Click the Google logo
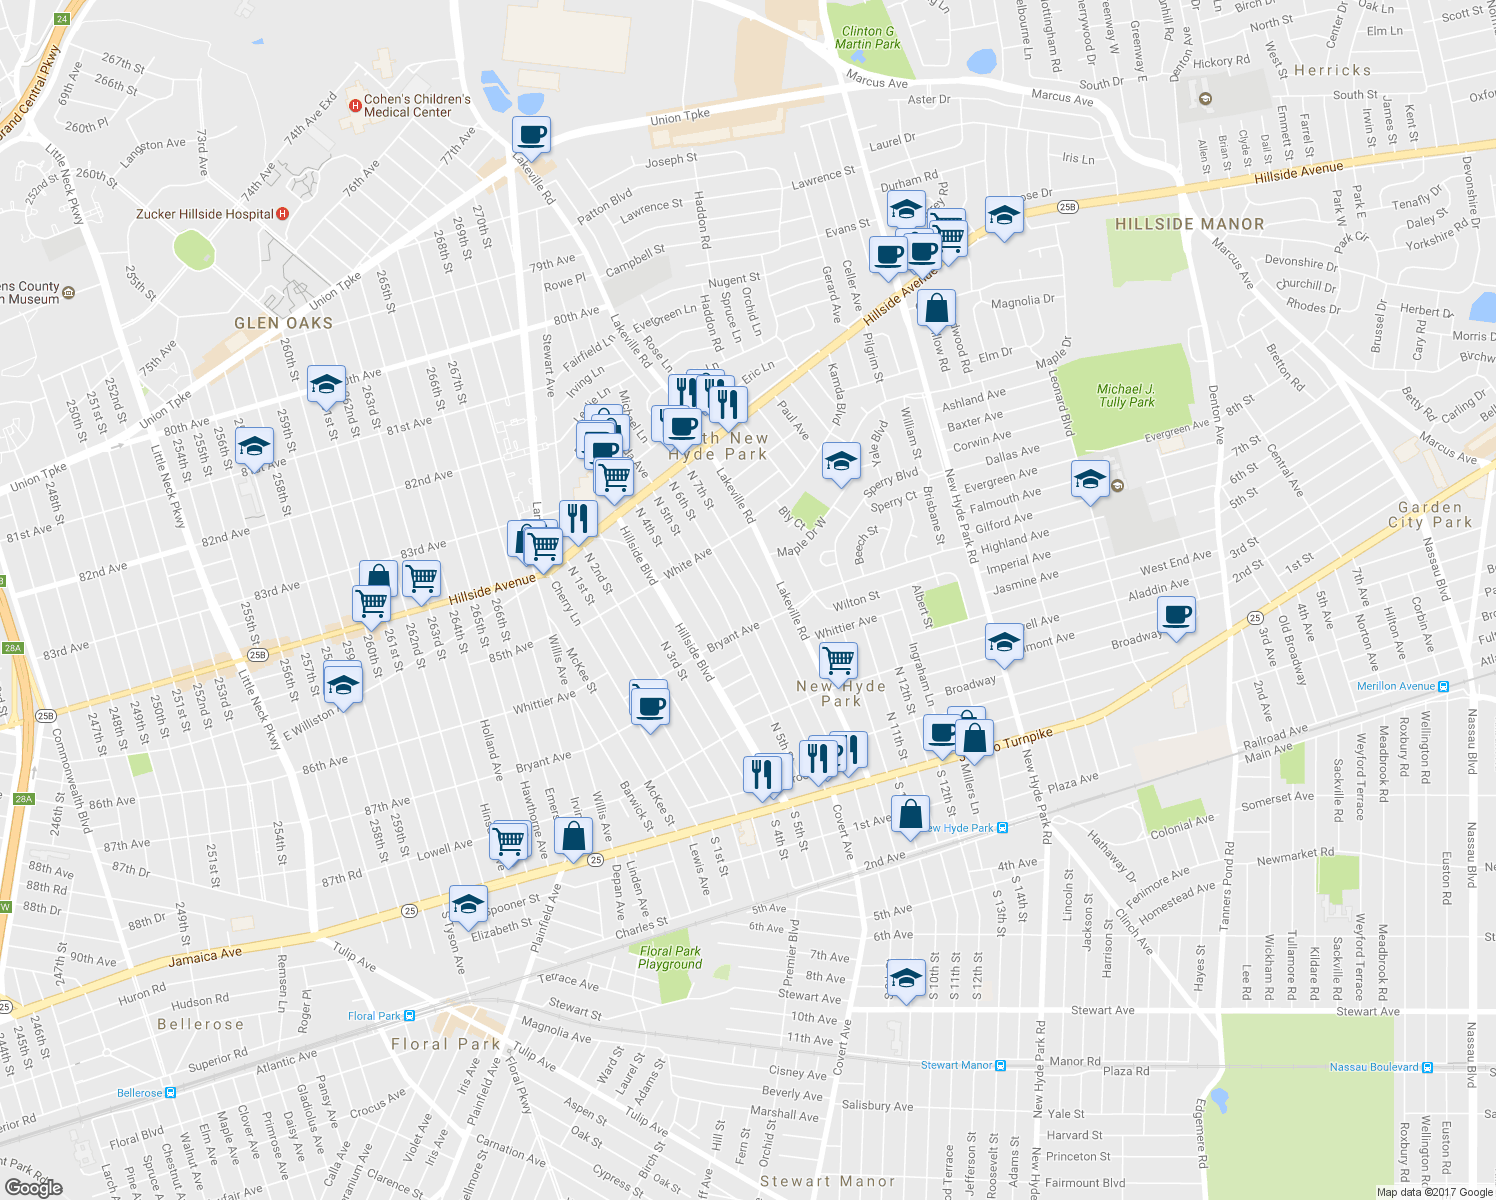 tap(33, 1187)
